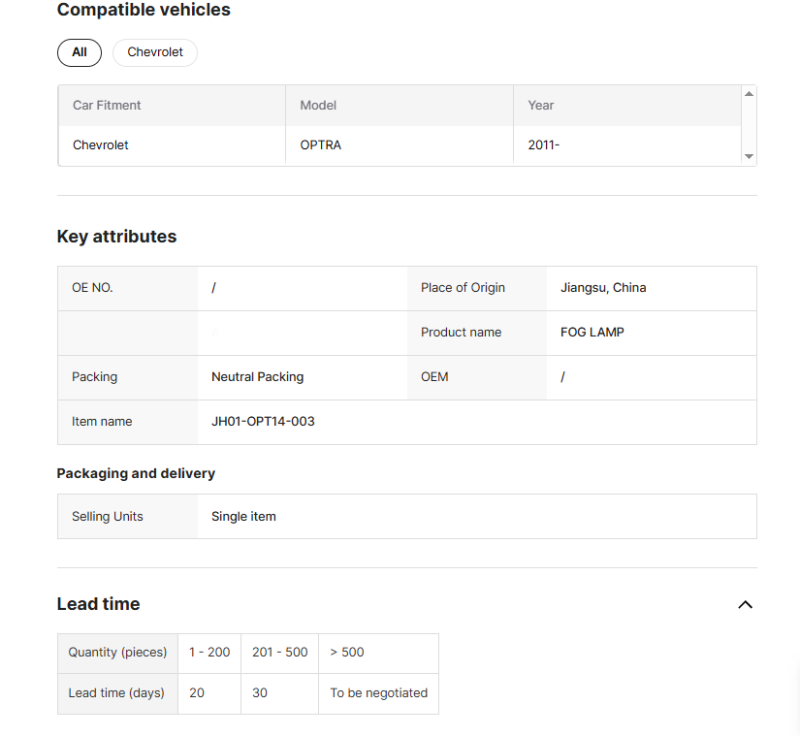Screen dimensions: 800x736
Task: Click the "Model" column header
Action: click(x=318, y=105)
